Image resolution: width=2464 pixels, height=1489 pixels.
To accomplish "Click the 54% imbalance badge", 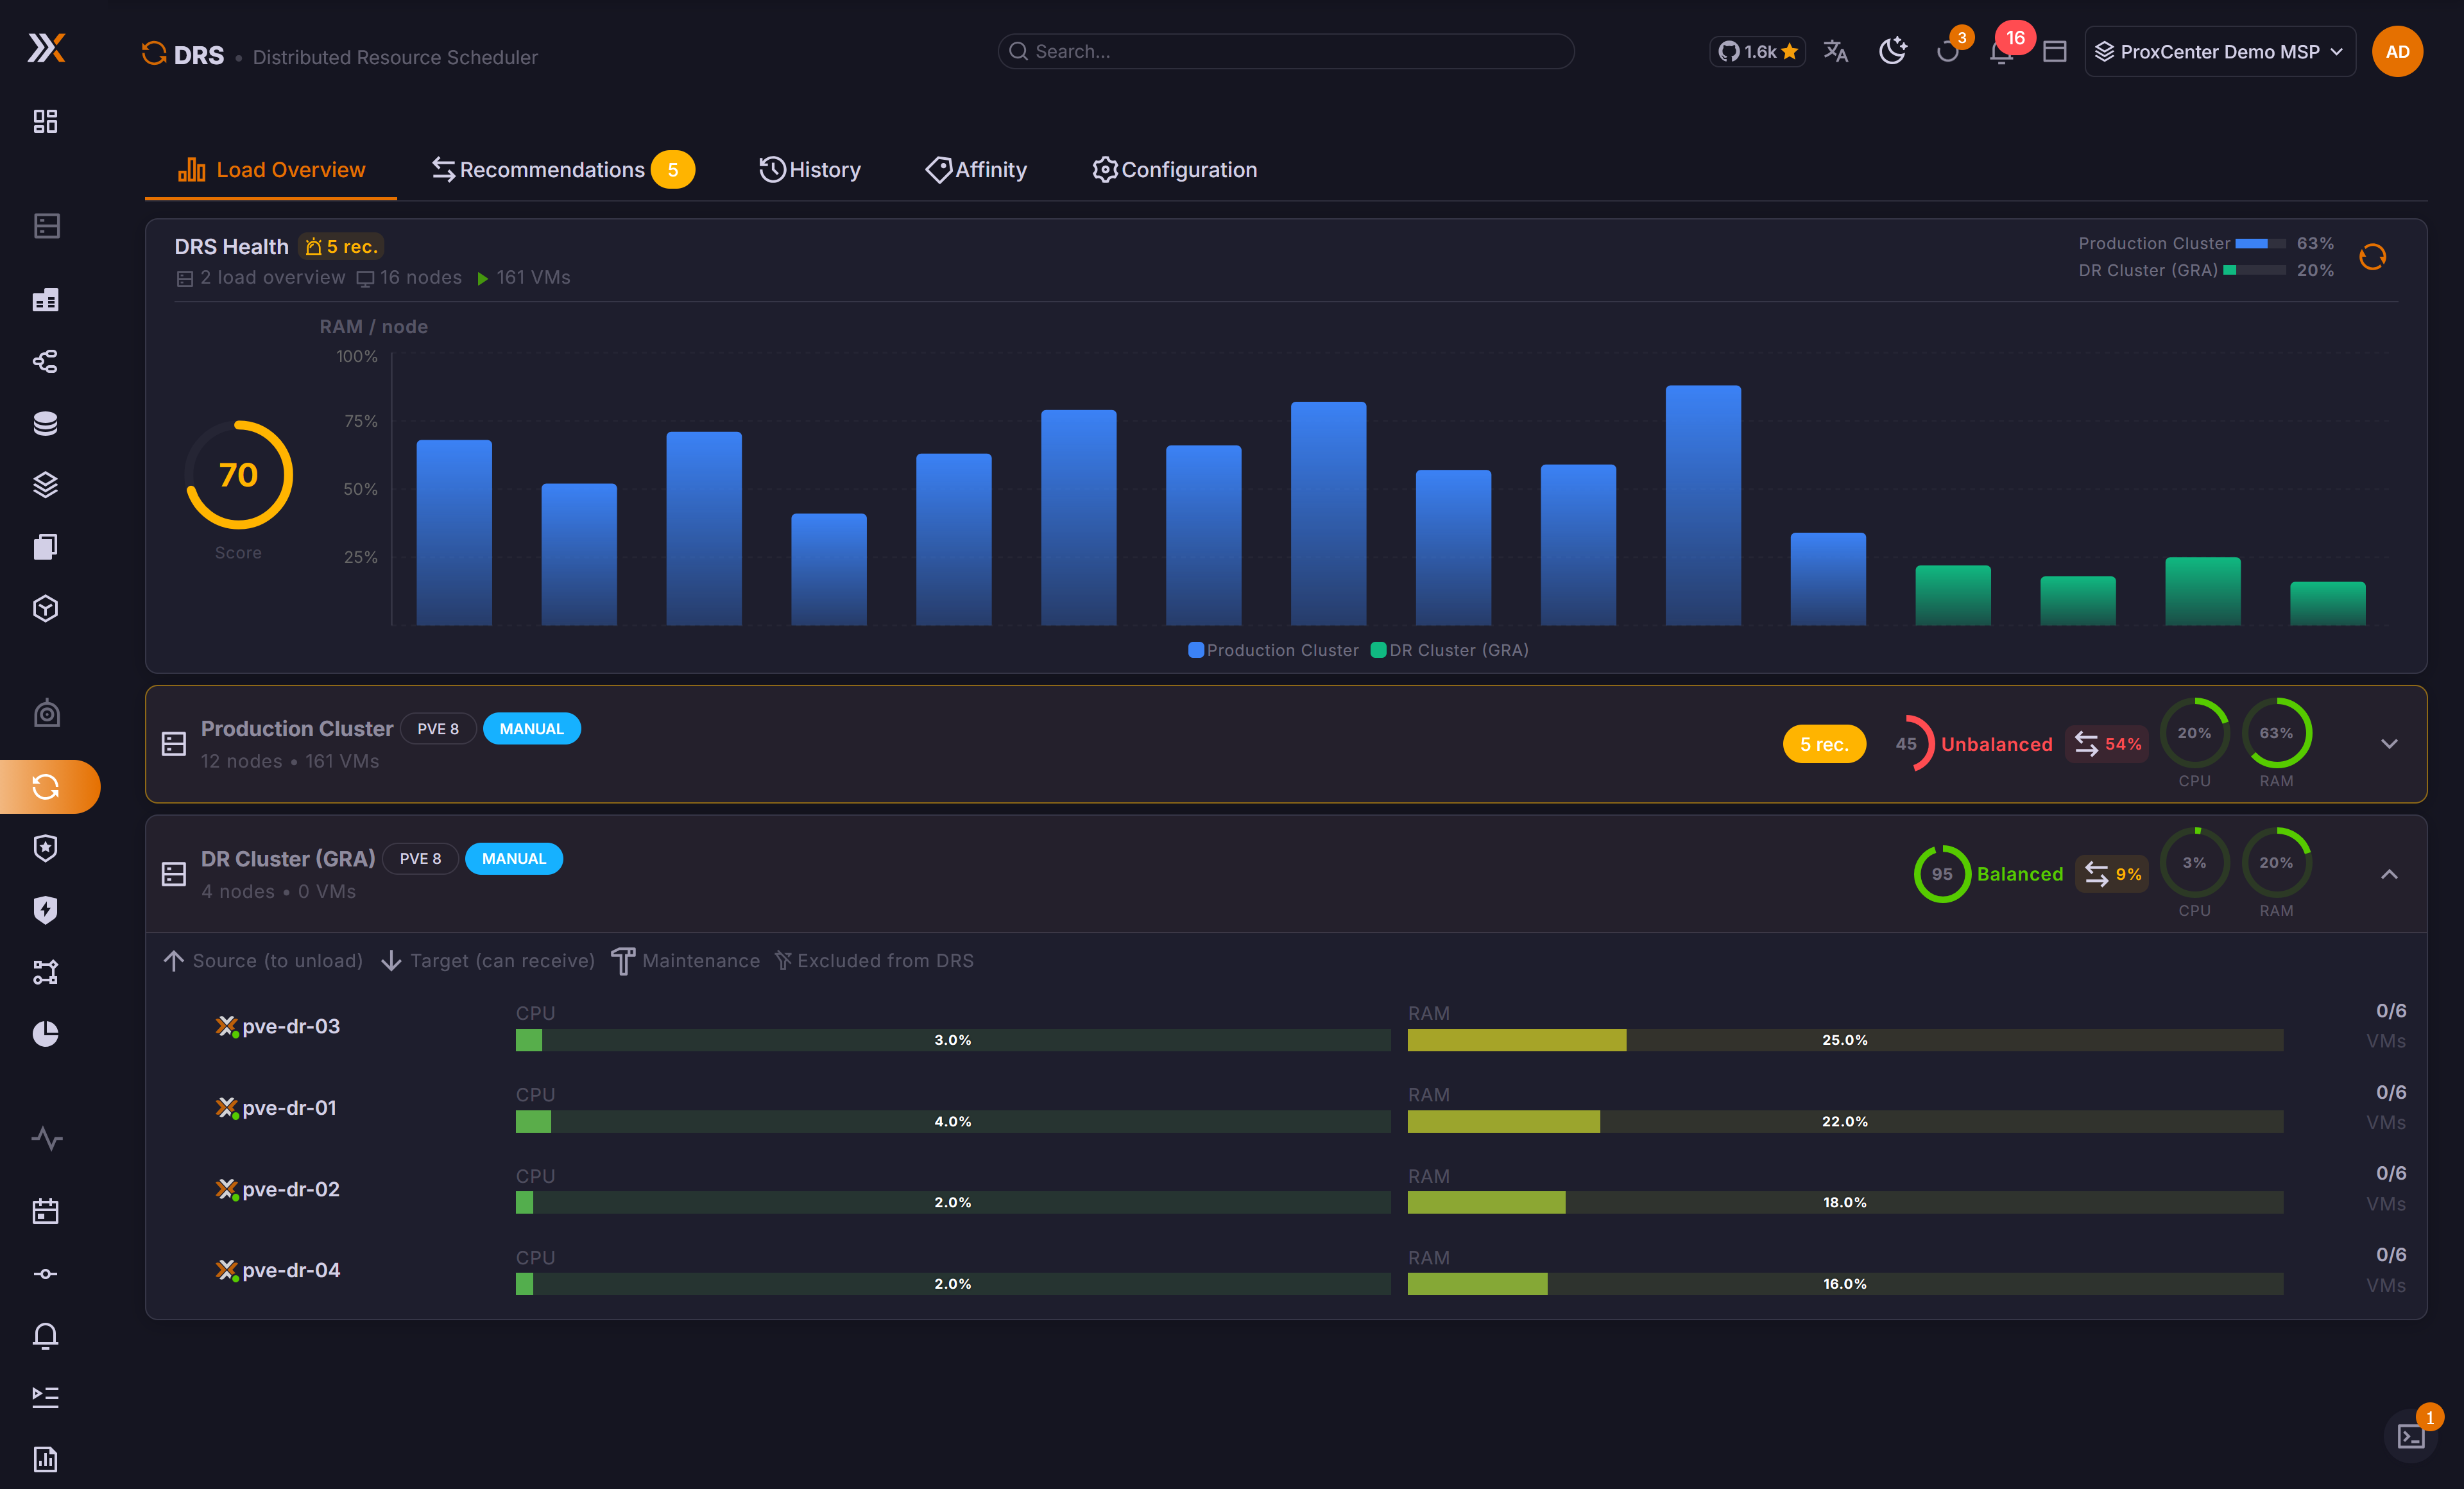I will [2107, 744].
